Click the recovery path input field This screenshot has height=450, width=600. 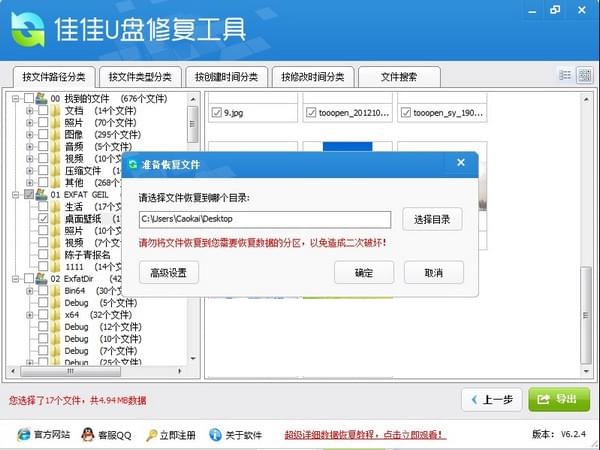pyautogui.click(x=265, y=219)
